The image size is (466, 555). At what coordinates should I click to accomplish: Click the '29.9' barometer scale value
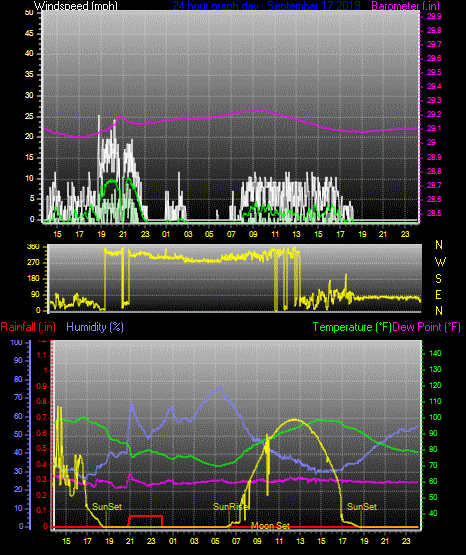[434, 17]
